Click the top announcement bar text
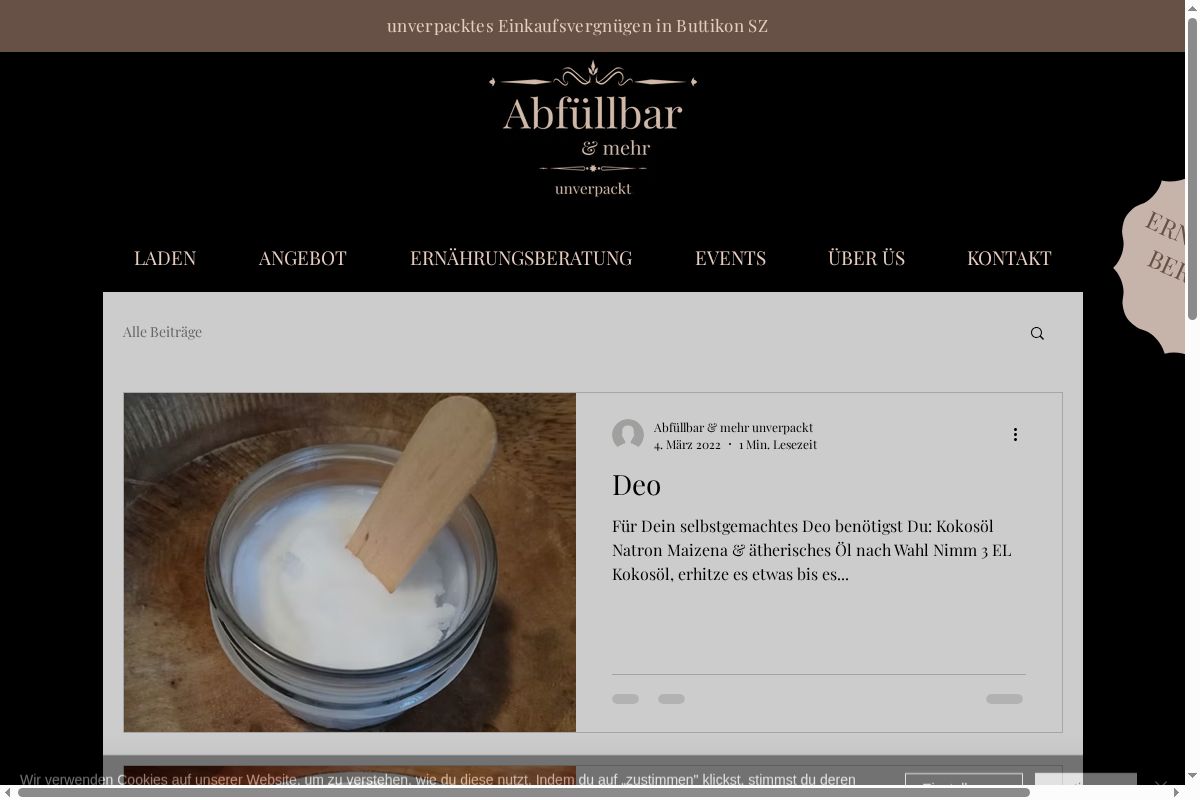This screenshot has height=800, width=1200. pyautogui.click(x=577, y=26)
